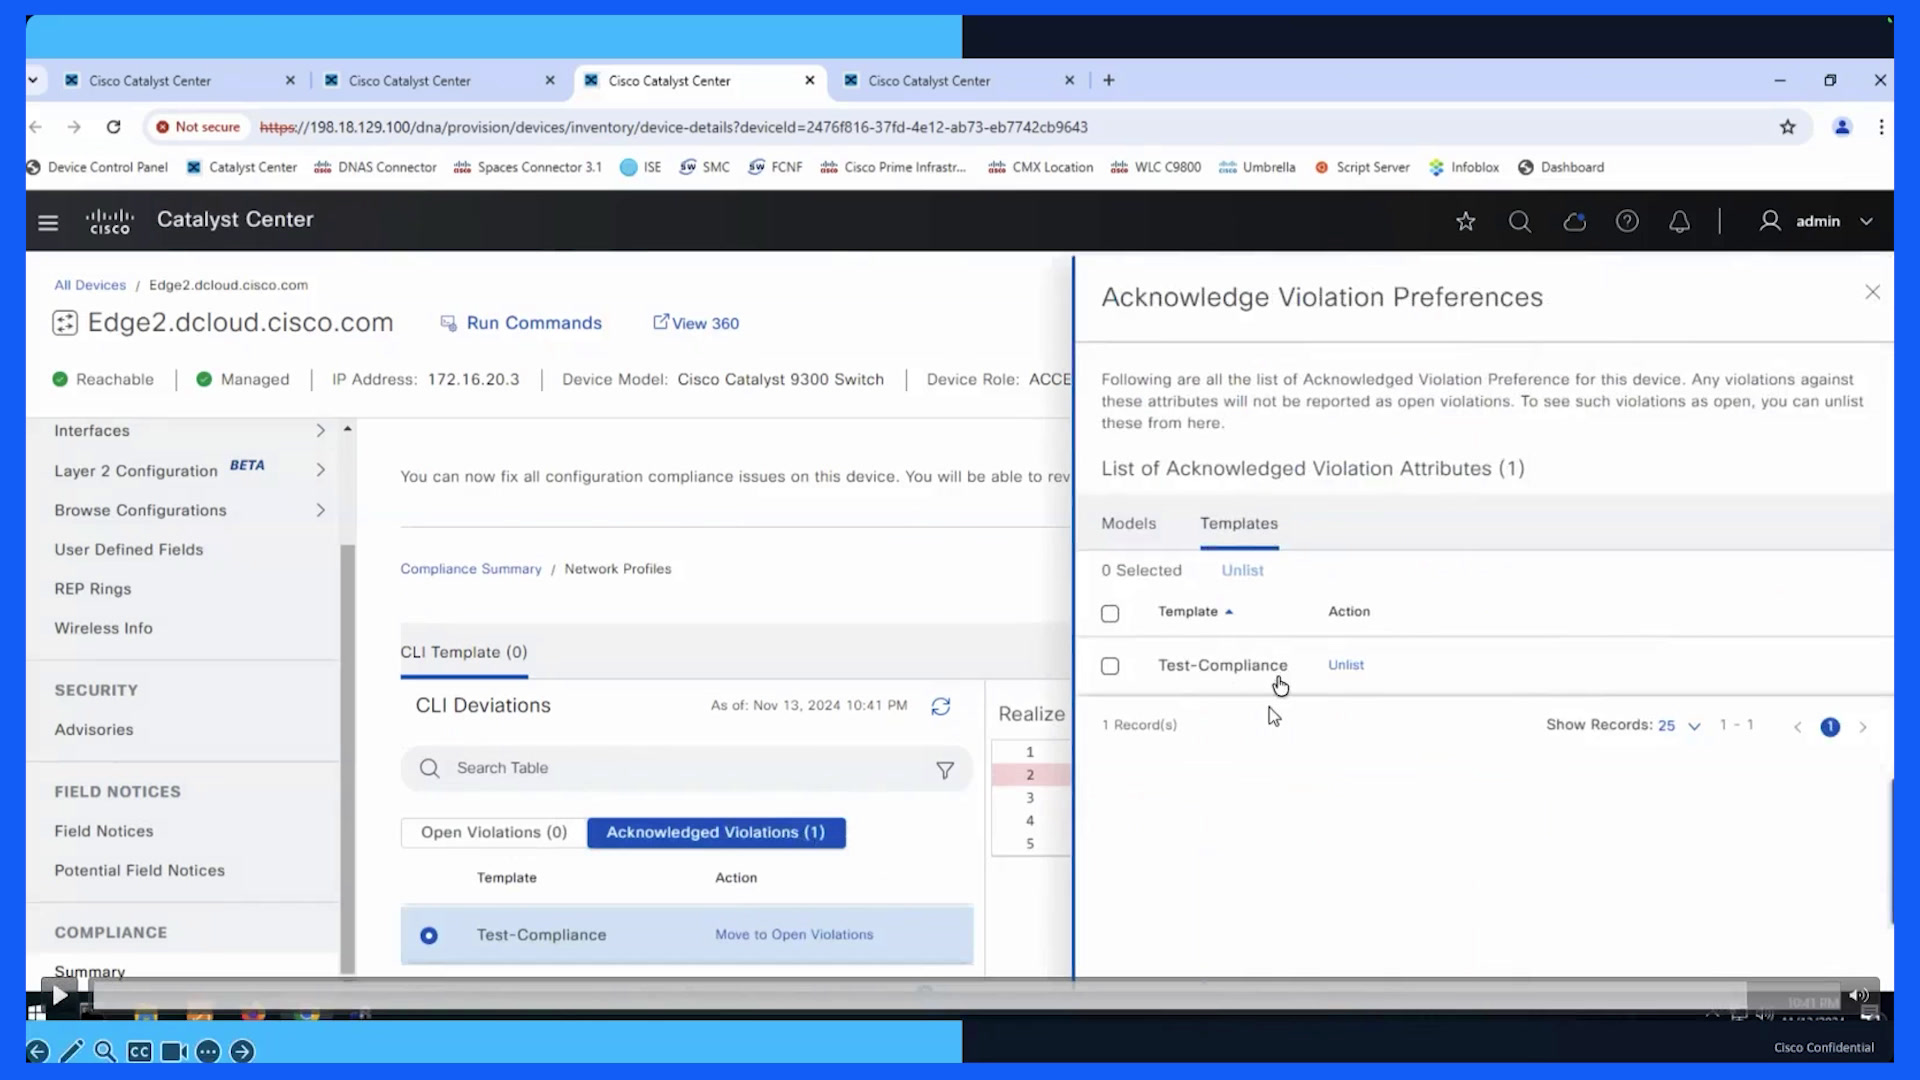Refresh CLI Deviations with refresh icon
1920x1080 pixels.
[941, 706]
